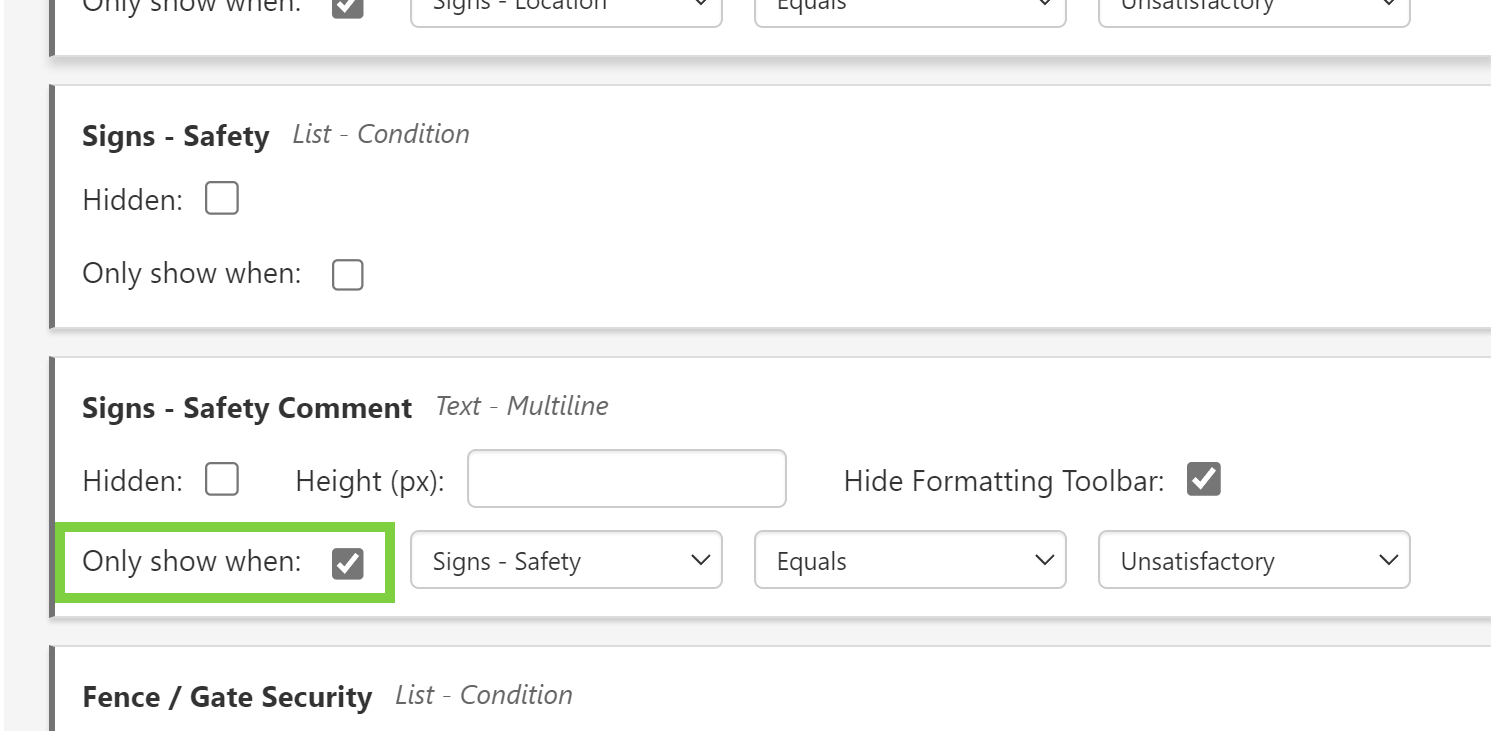
Task: Check the unchecked "Only show when" box
Action: [x=347, y=274]
